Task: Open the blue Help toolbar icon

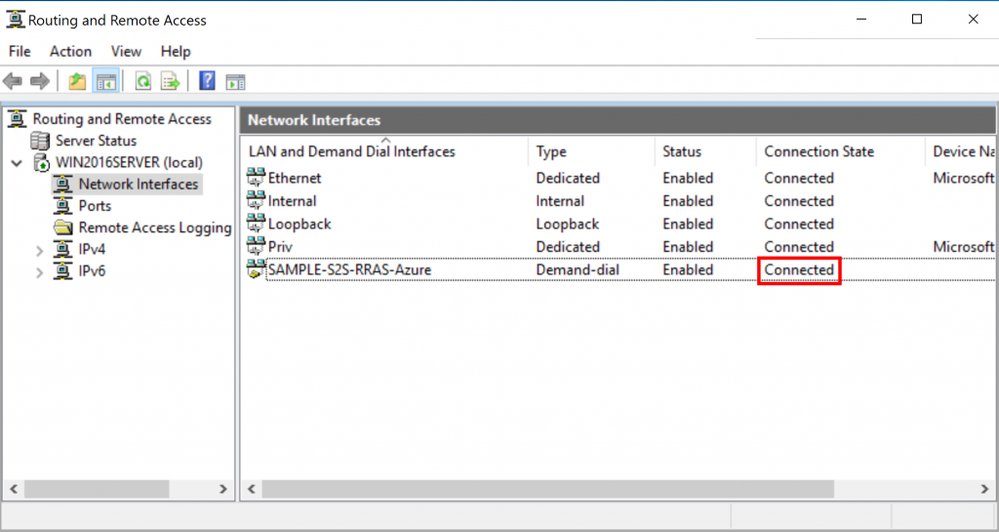Action: [x=207, y=81]
